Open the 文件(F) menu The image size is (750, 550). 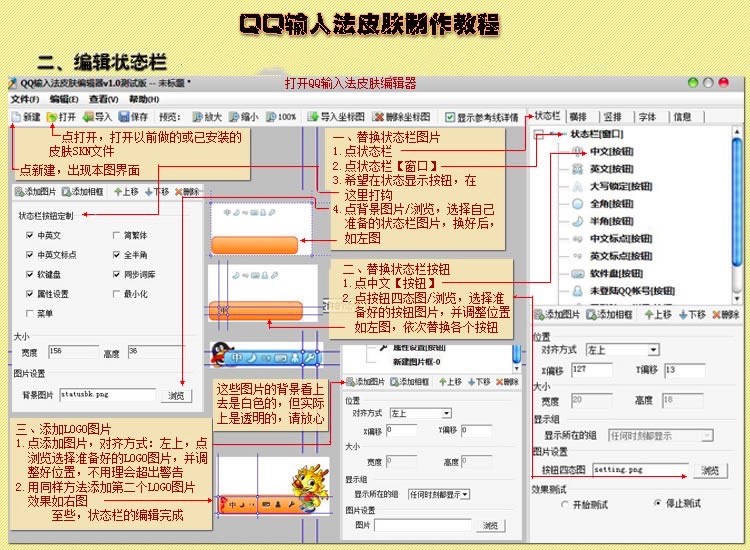[25, 99]
